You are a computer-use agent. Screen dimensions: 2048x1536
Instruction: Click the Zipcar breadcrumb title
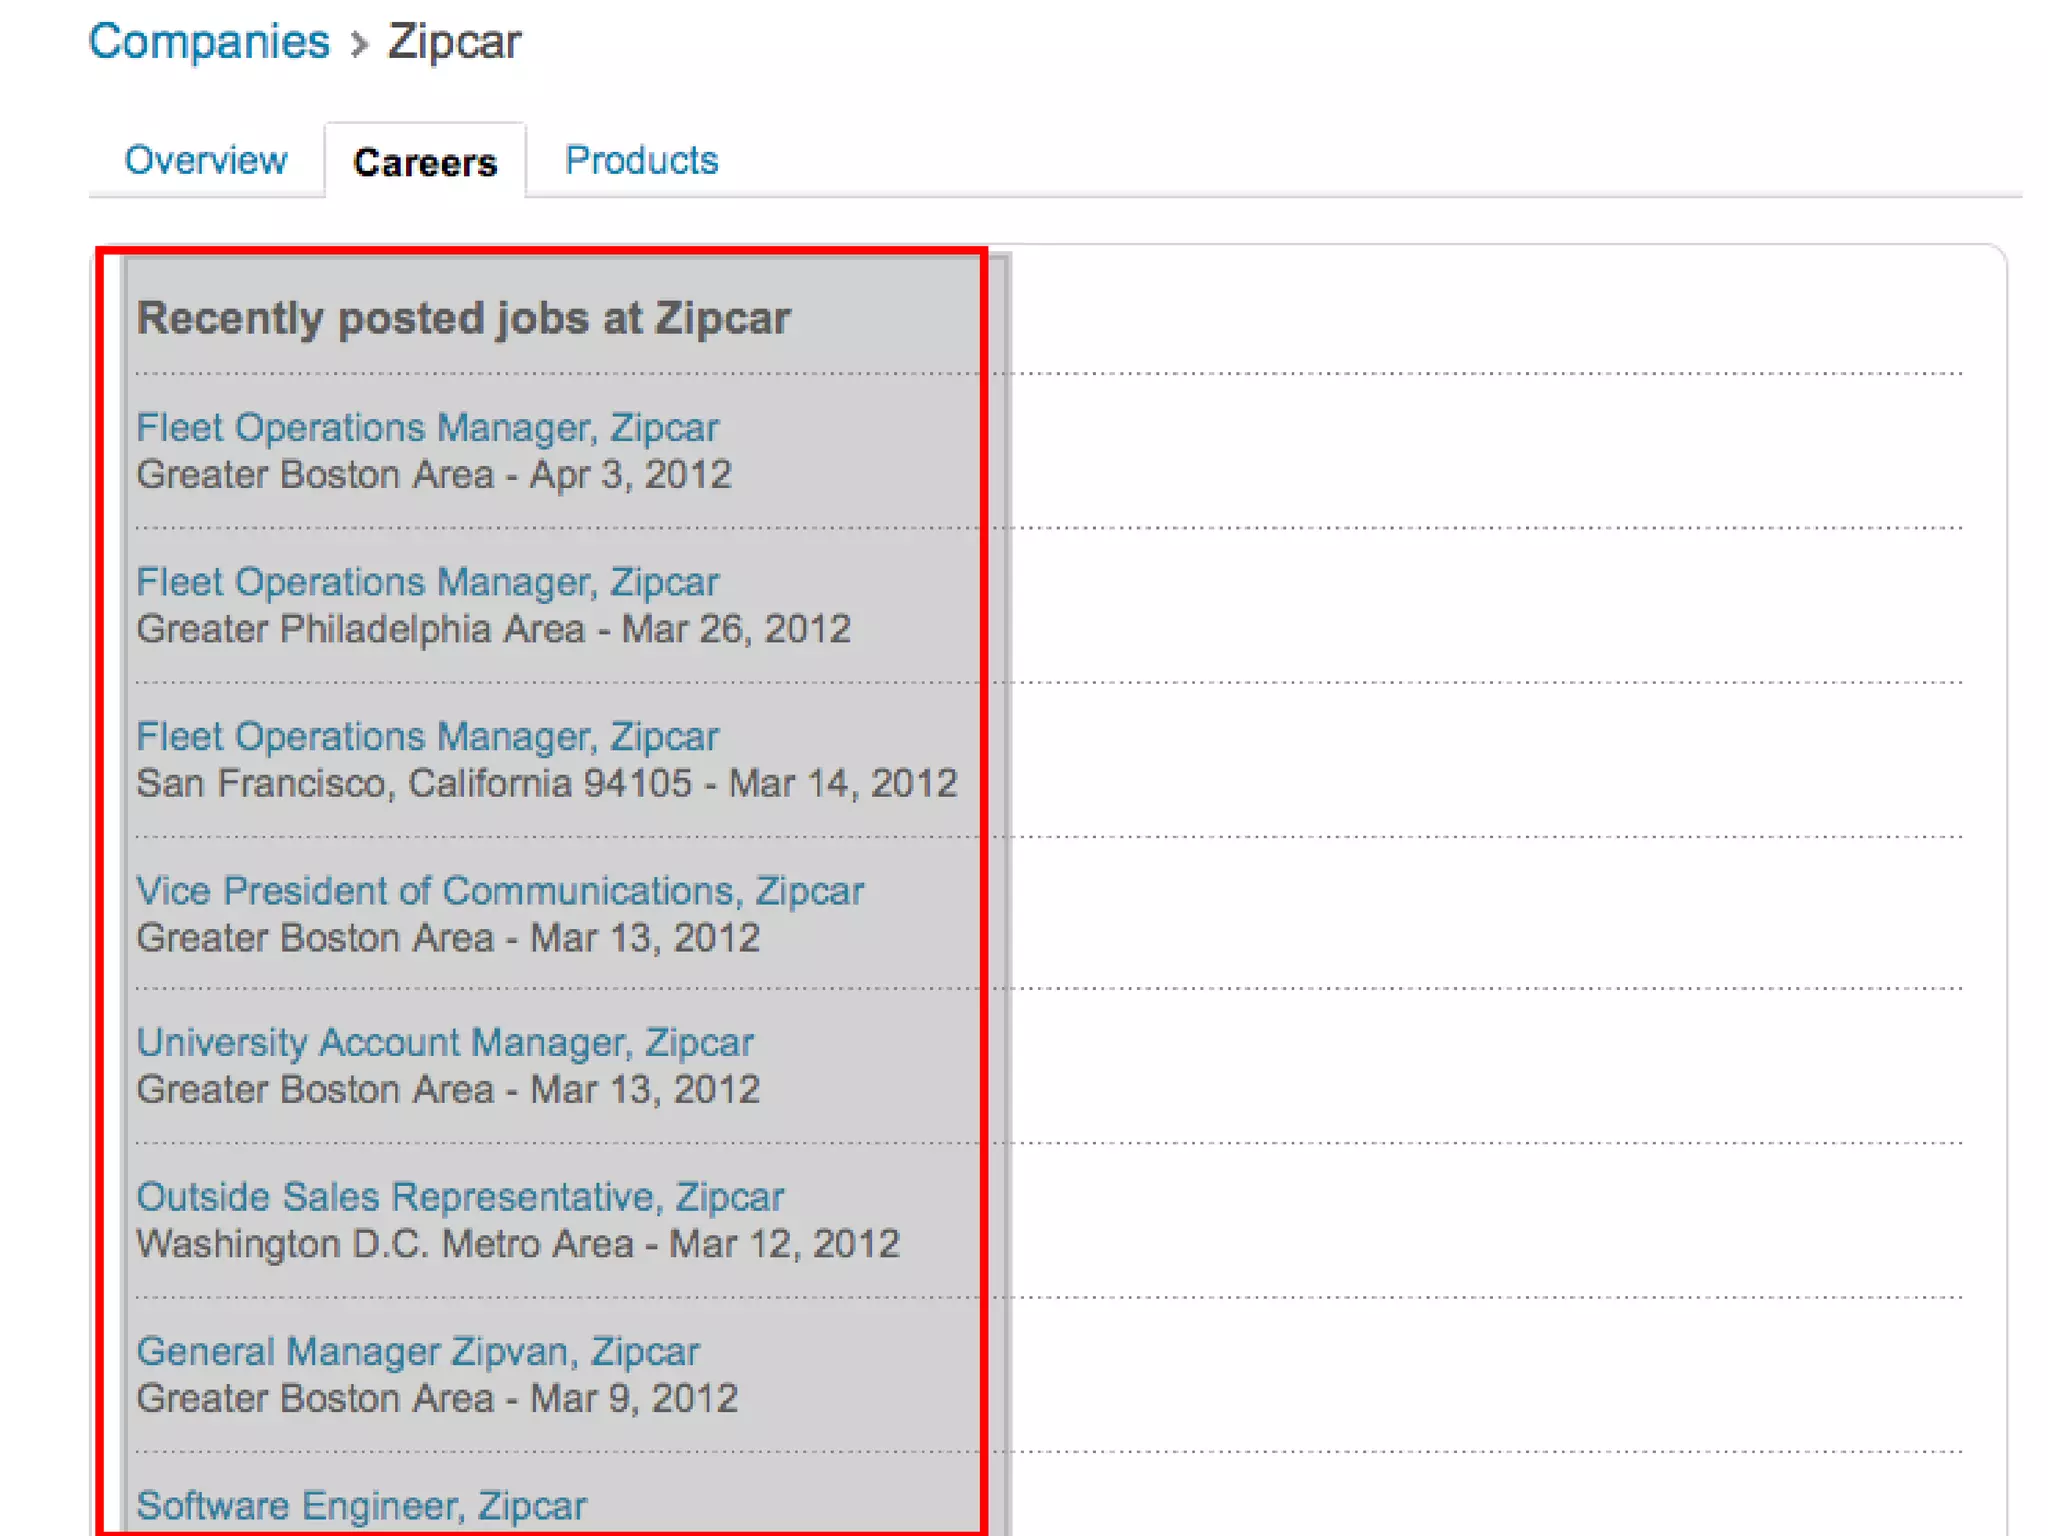(454, 42)
